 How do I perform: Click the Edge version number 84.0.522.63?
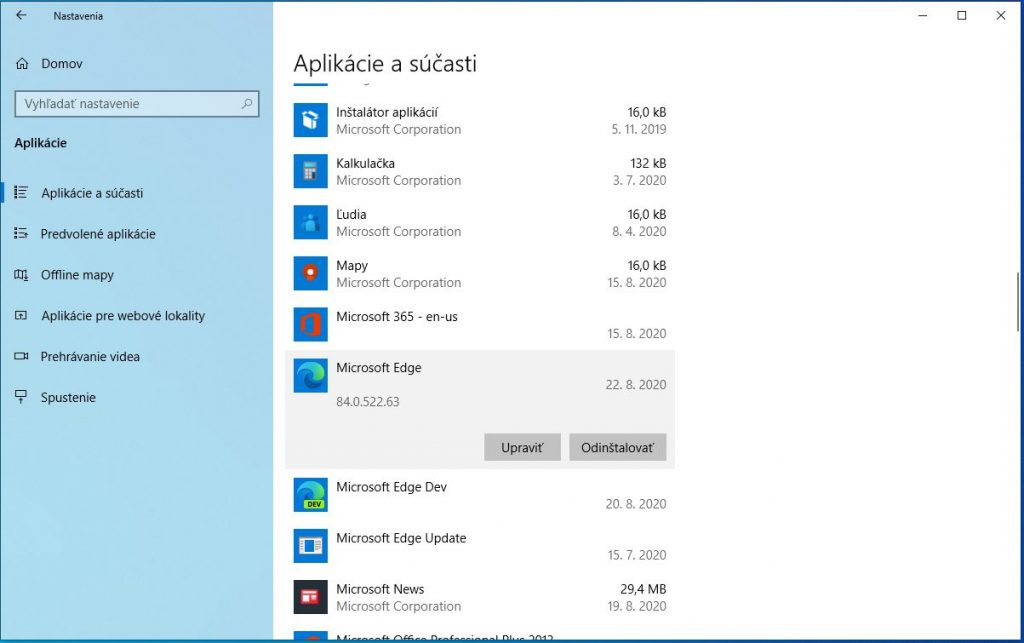coord(368,401)
